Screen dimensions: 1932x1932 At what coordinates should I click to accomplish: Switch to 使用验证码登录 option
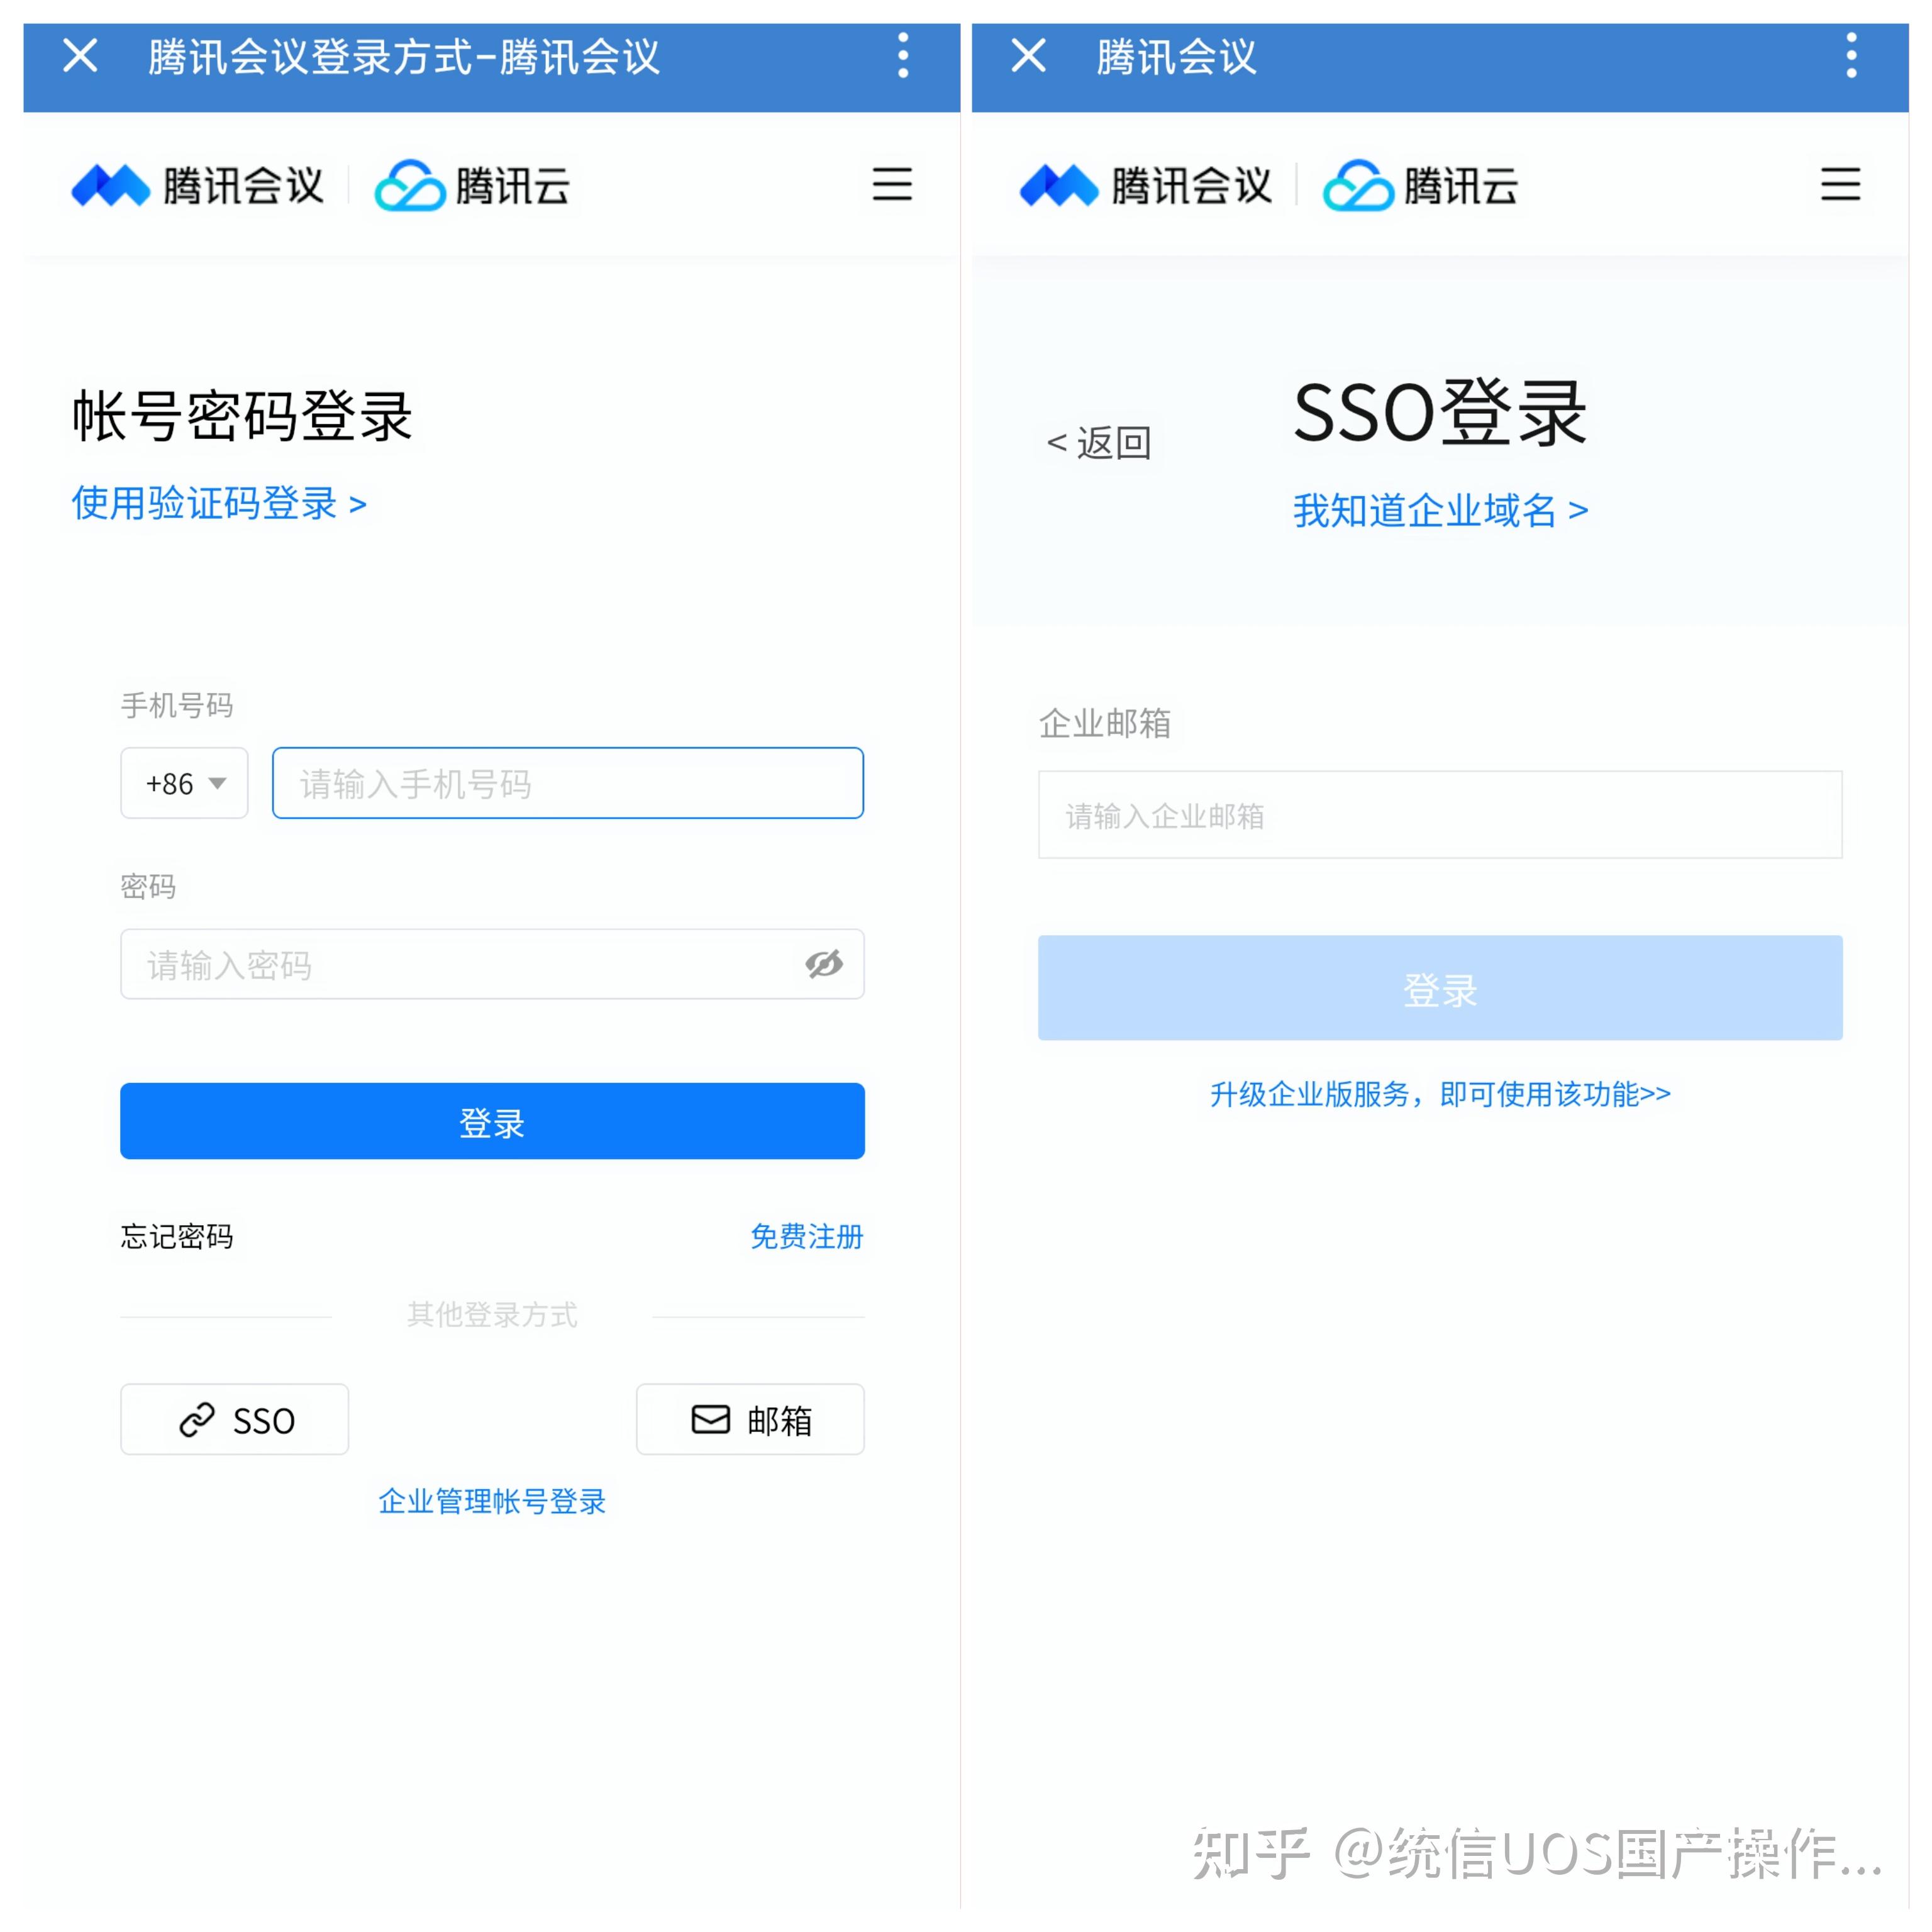click(219, 503)
